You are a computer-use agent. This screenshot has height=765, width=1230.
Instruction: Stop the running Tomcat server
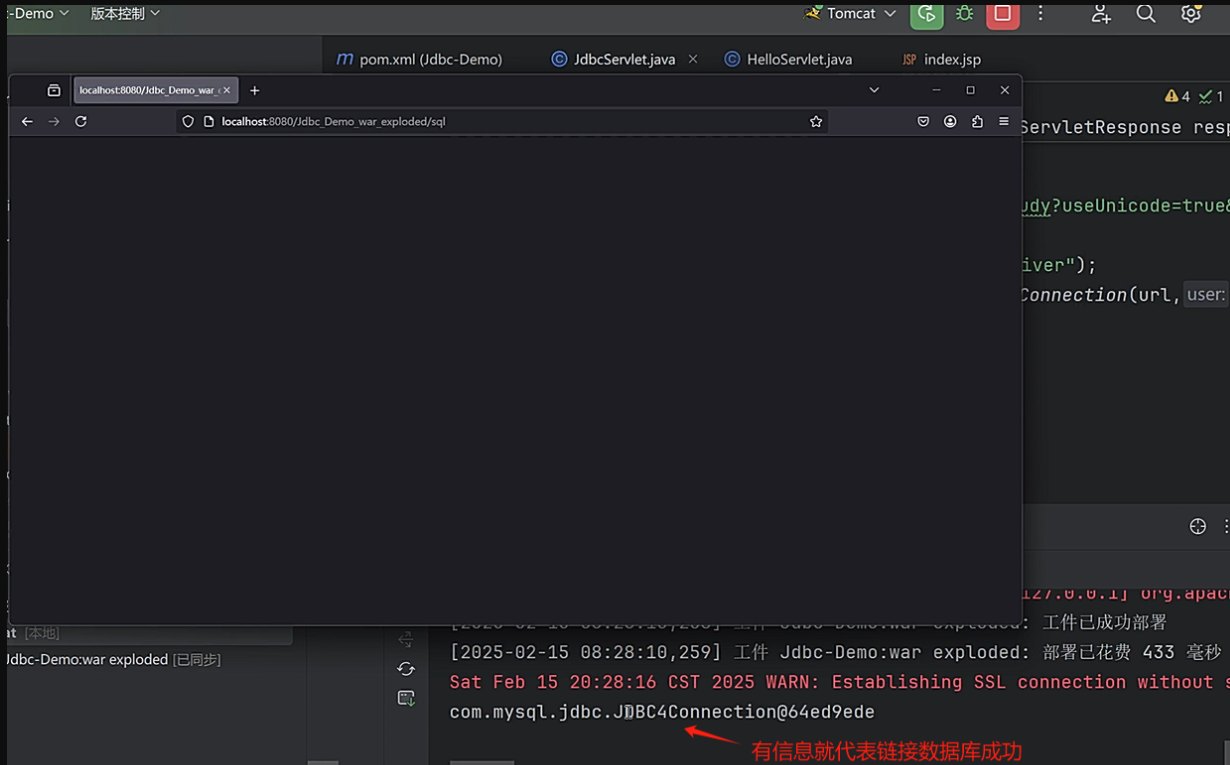click(1003, 14)
